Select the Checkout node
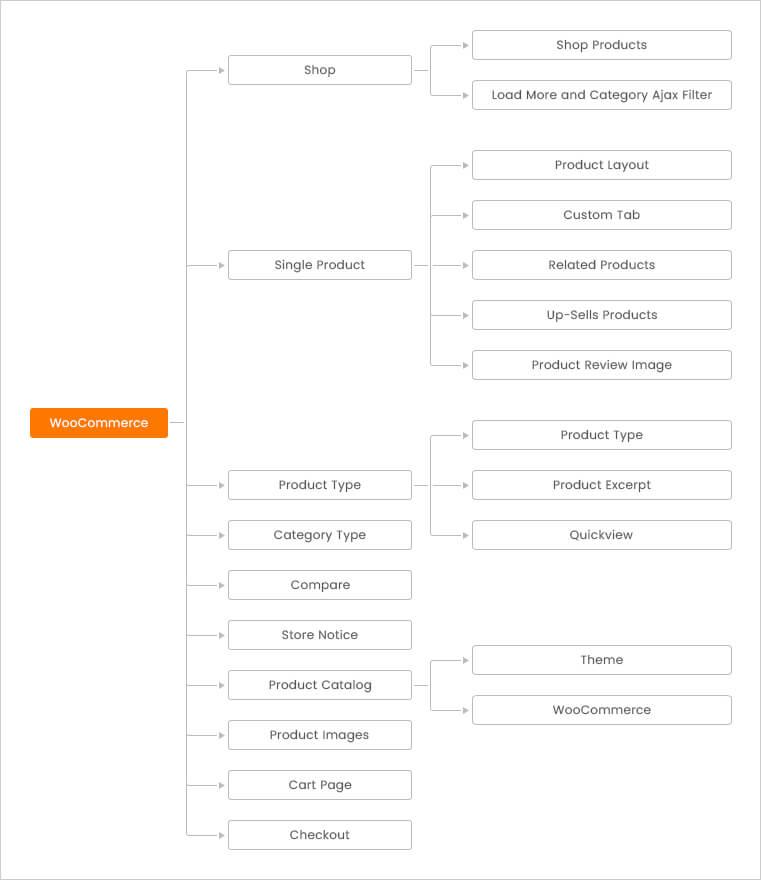This screenshot has width=761, height=880. (320, 835)
